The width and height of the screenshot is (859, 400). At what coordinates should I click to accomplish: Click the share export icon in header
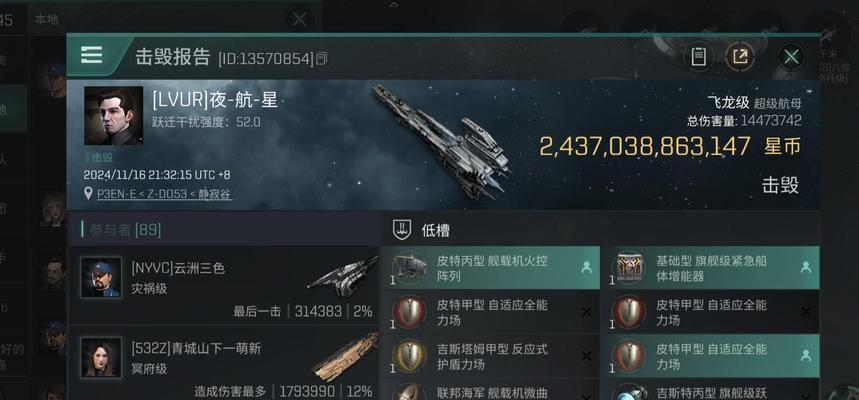(x=740, y=56)
